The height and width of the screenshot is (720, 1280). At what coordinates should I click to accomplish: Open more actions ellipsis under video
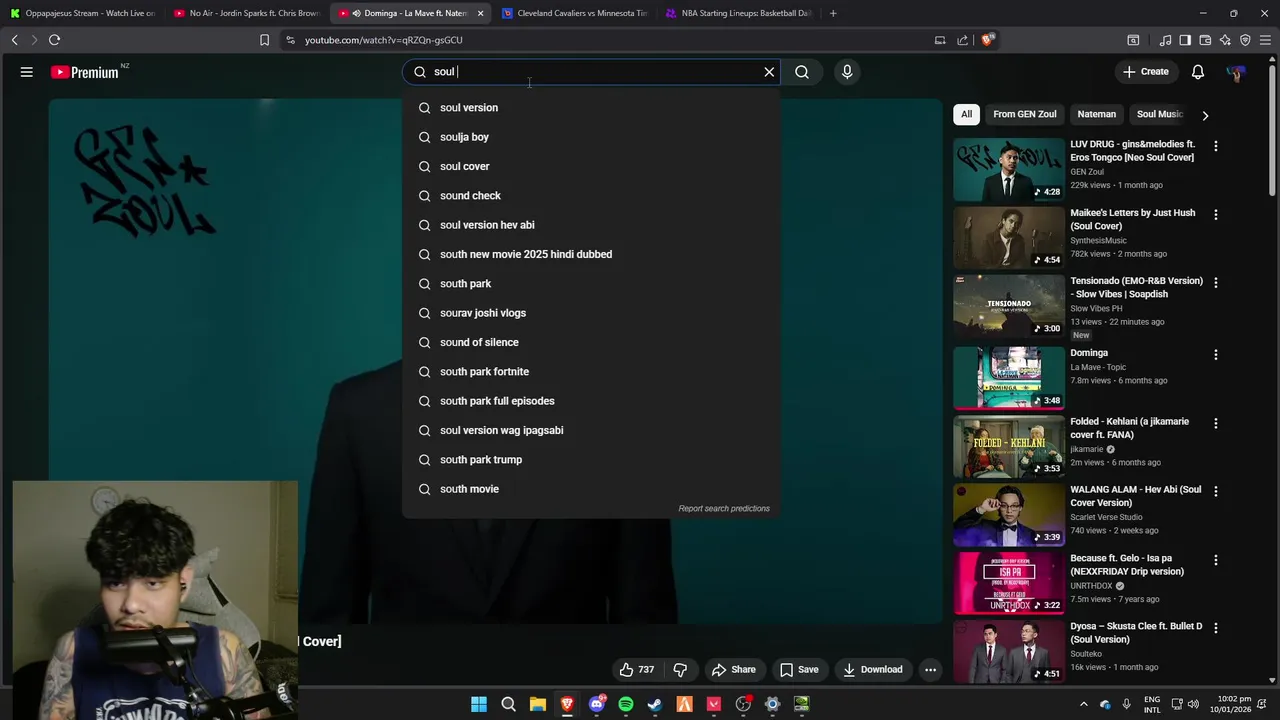pos(930,670)
